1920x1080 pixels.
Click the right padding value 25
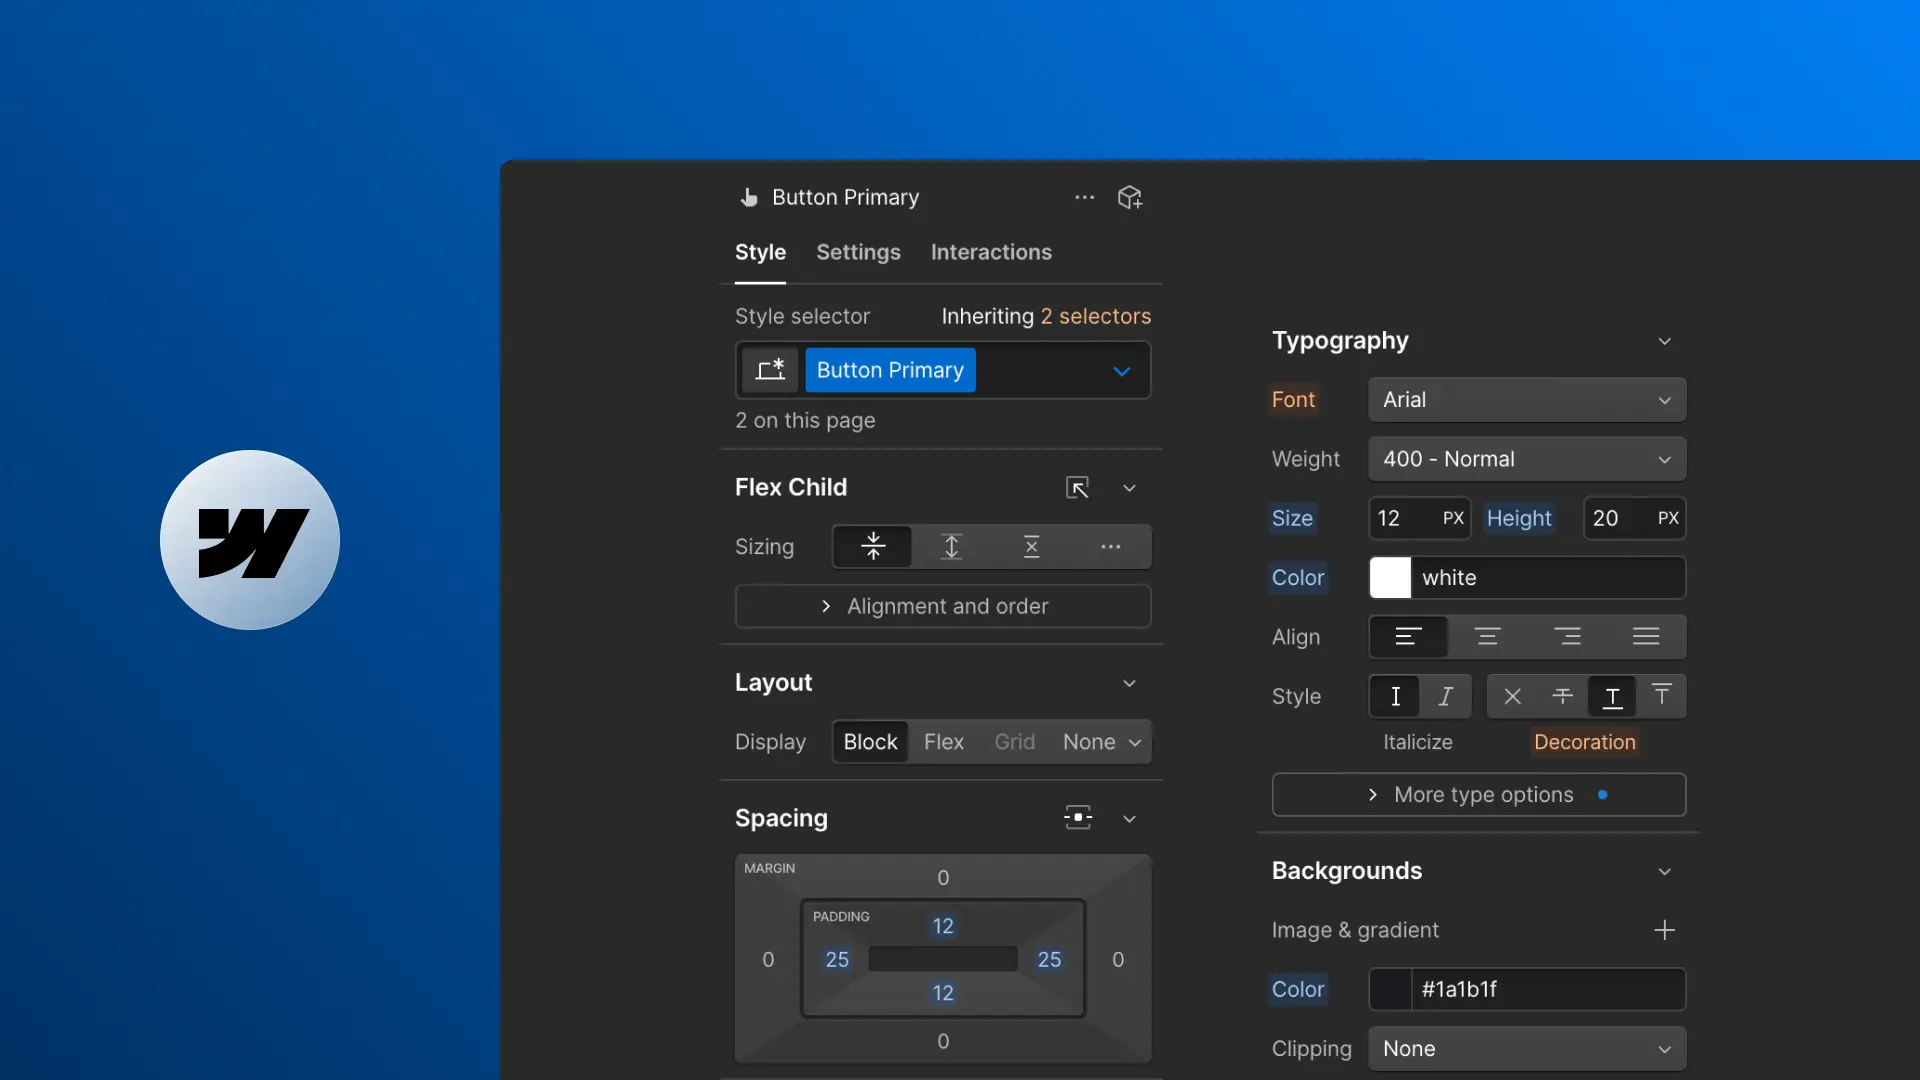coord(1049,960)
